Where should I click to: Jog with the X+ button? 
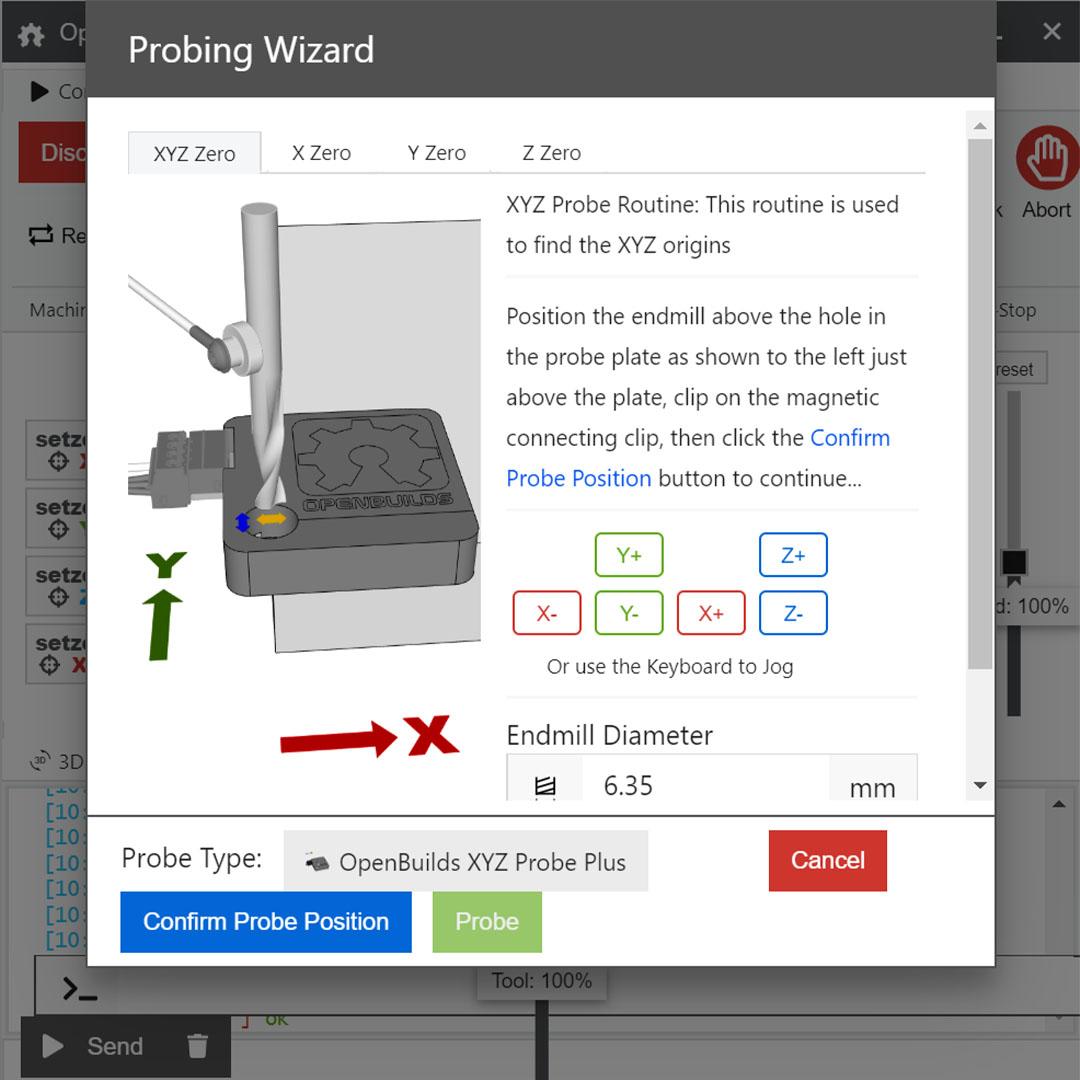[711, 613]
